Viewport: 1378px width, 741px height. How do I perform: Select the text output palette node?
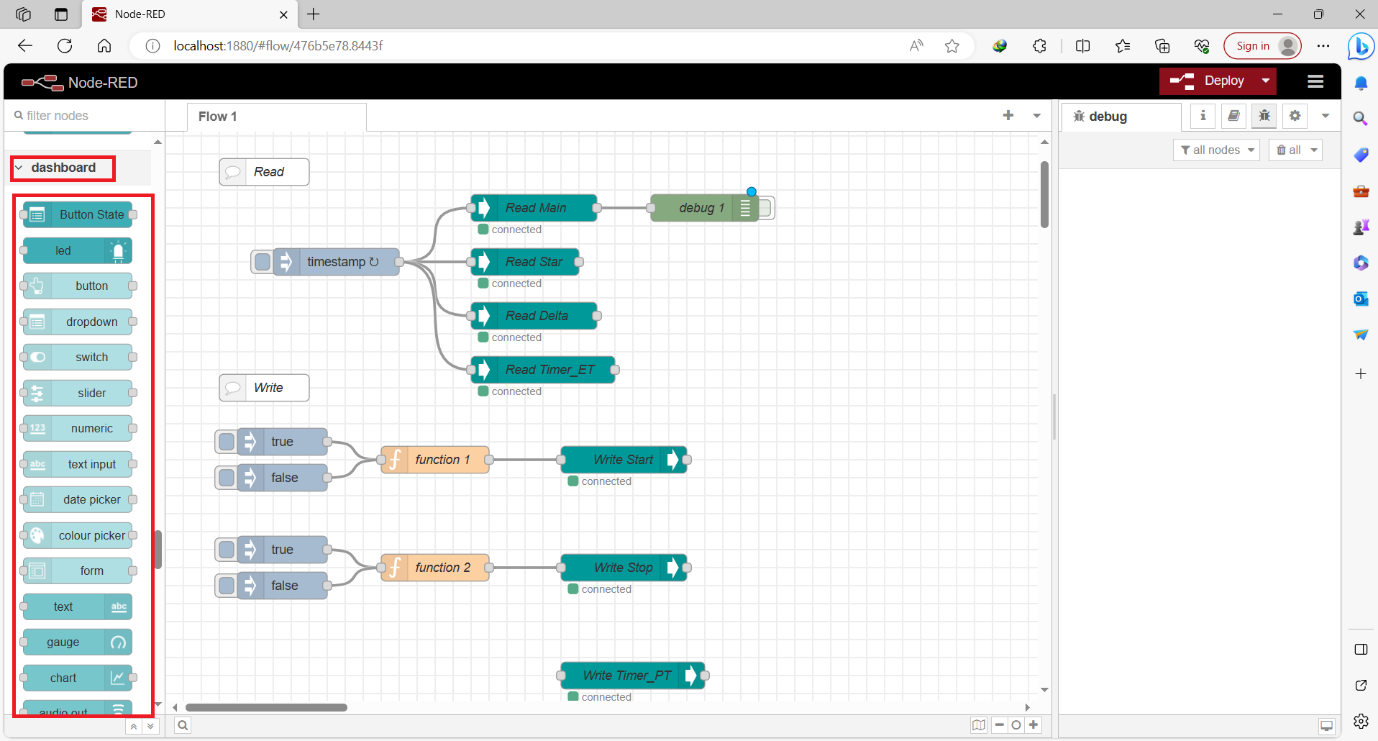click(x=78, y=606)
